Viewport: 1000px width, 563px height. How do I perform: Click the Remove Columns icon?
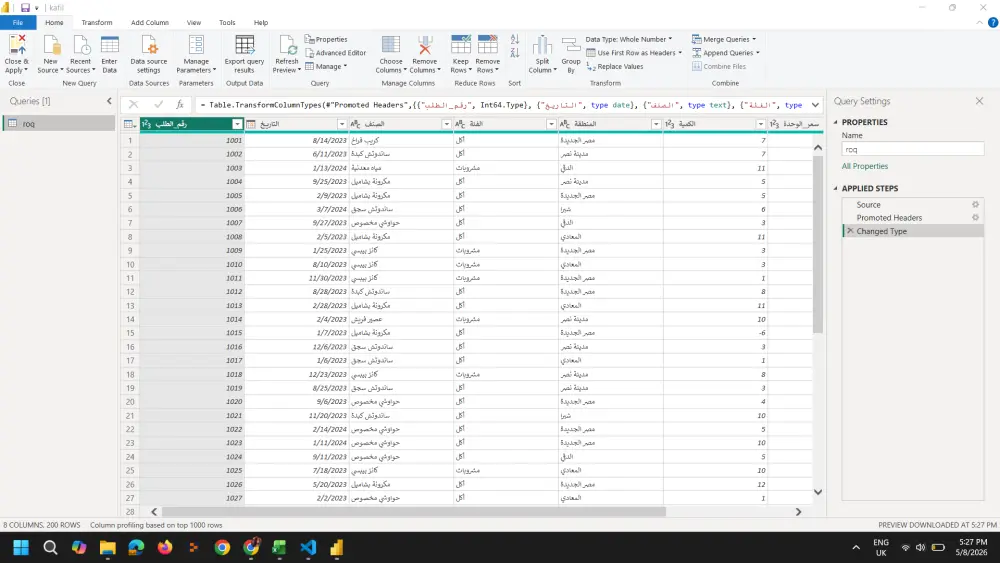(x=425, y=46)
